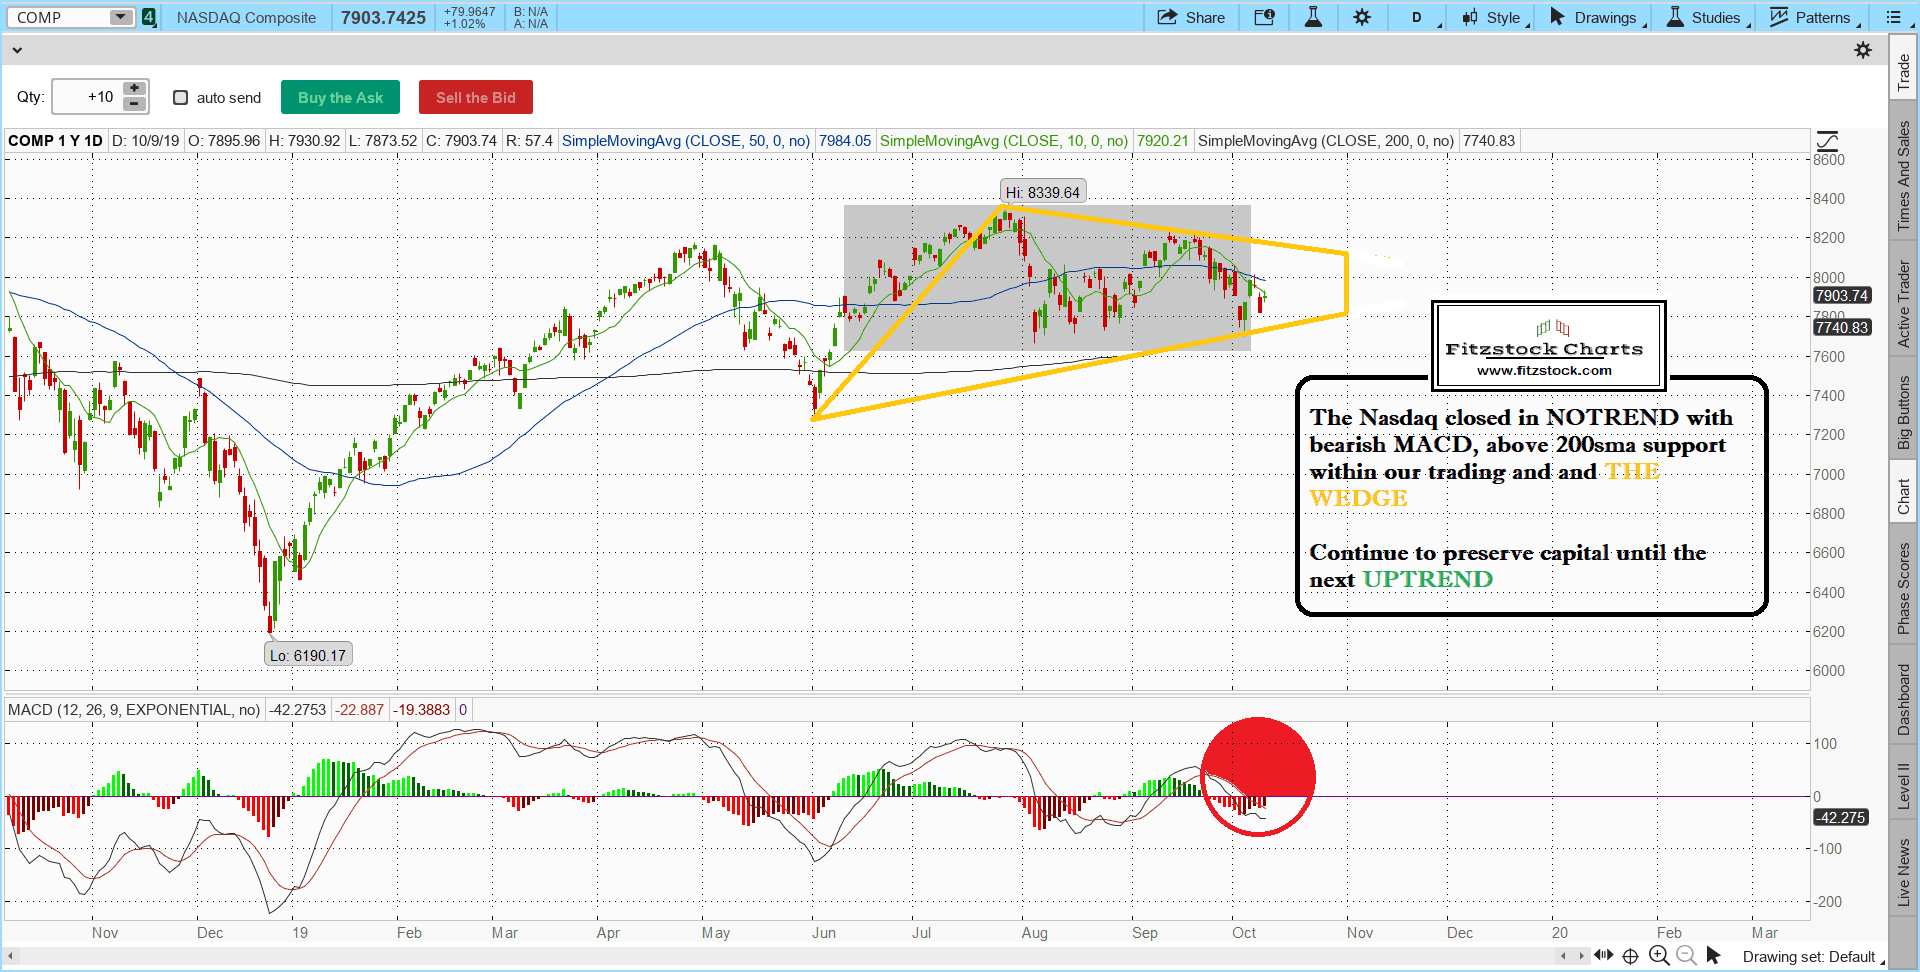Decrease quantity with the minus stepper
This screenshot has width=1920, height=972.
tap(134, 105)
